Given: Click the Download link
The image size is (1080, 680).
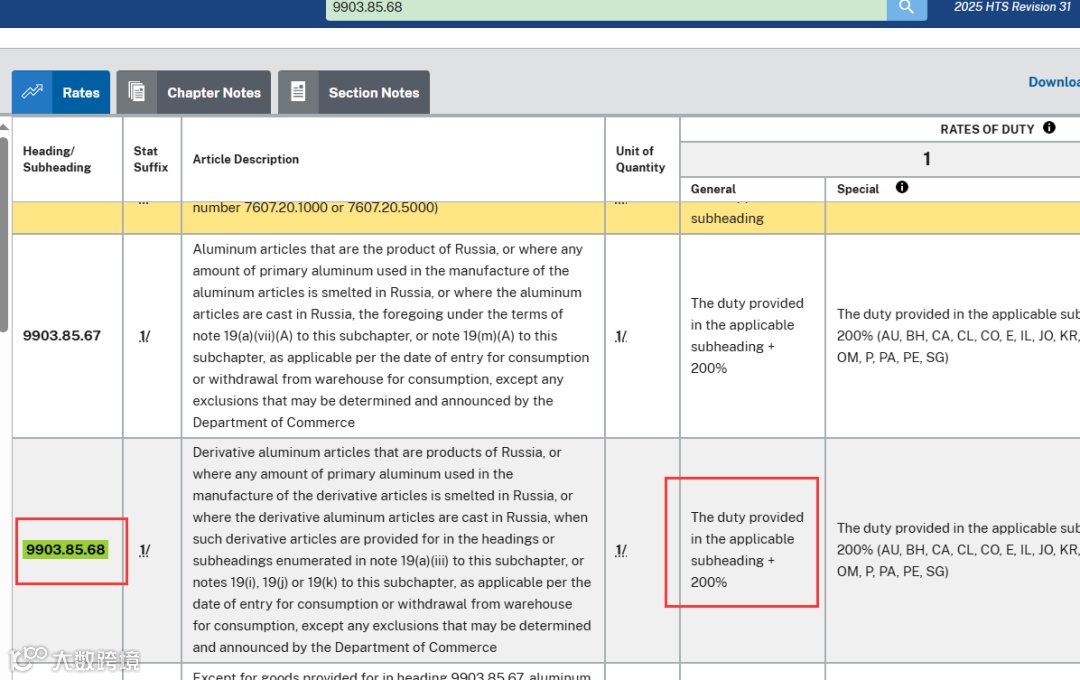Looking at the screenshot, I should coord(1054,82).
